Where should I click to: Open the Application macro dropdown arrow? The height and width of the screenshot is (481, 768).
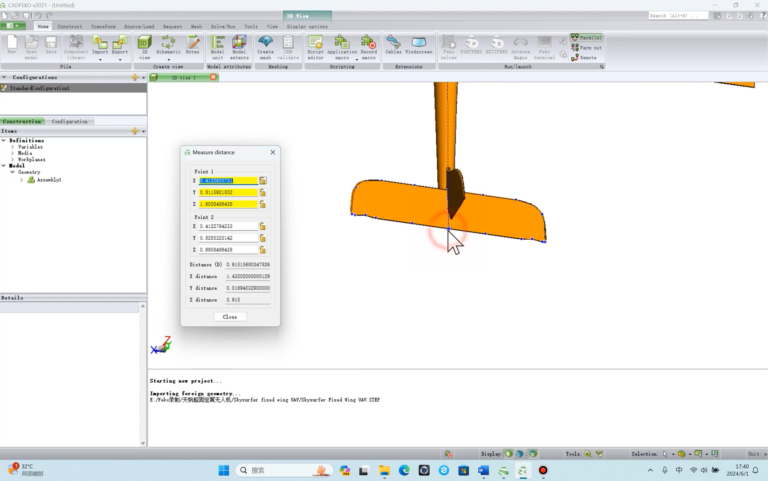coord(357,59)
